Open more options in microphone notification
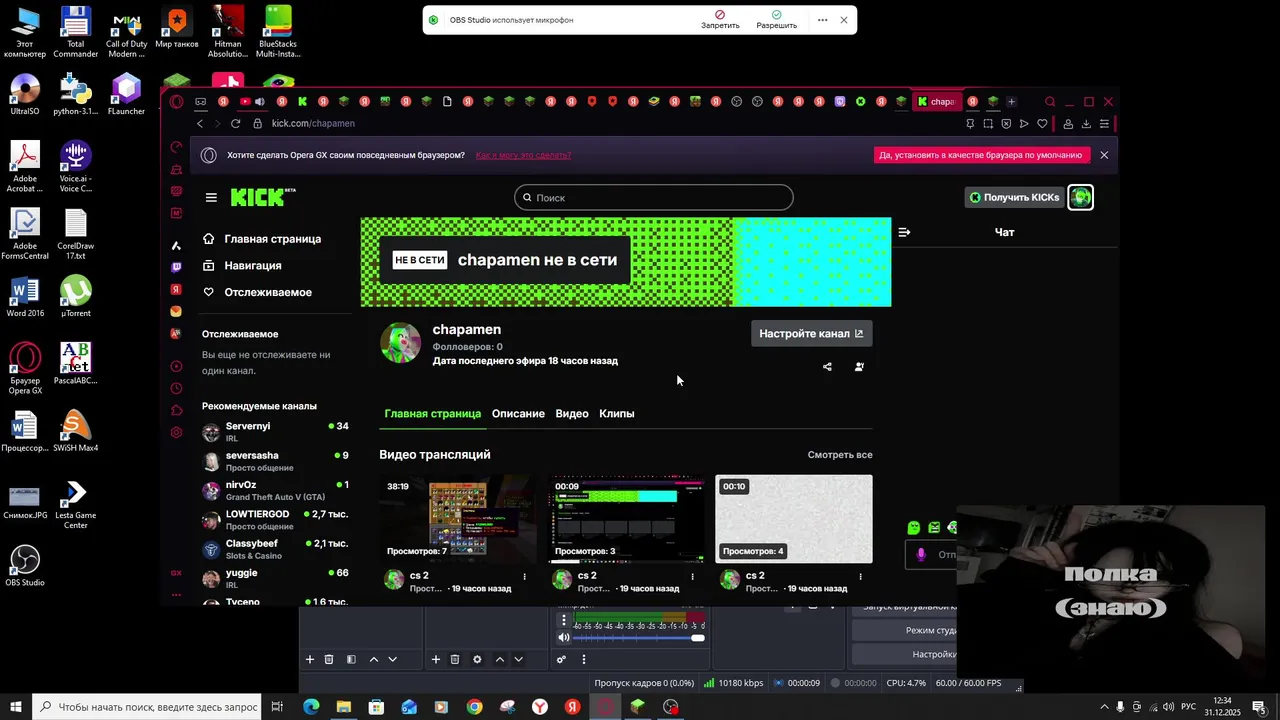The height and width of the screenshot is (720, 1280). (822, 20)
